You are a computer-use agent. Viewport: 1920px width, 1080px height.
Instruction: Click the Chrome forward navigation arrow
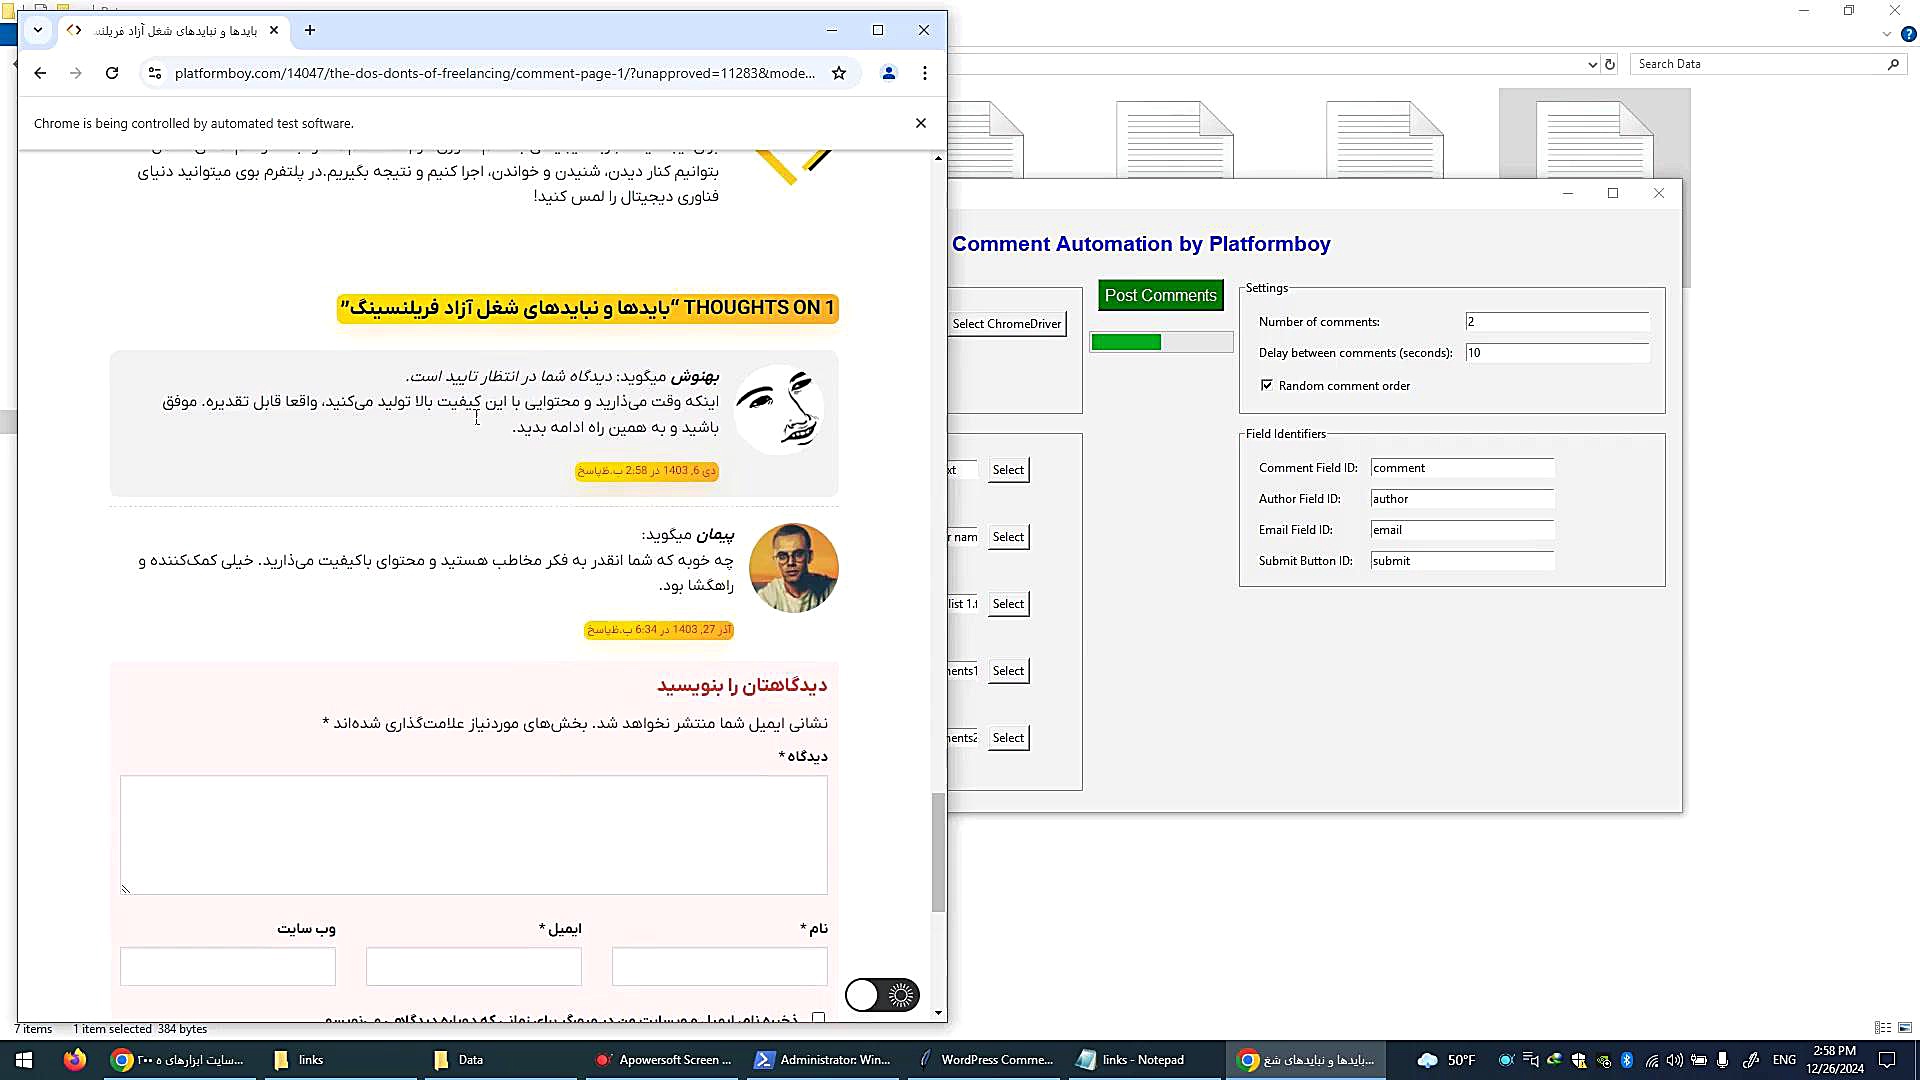(76, 73)
